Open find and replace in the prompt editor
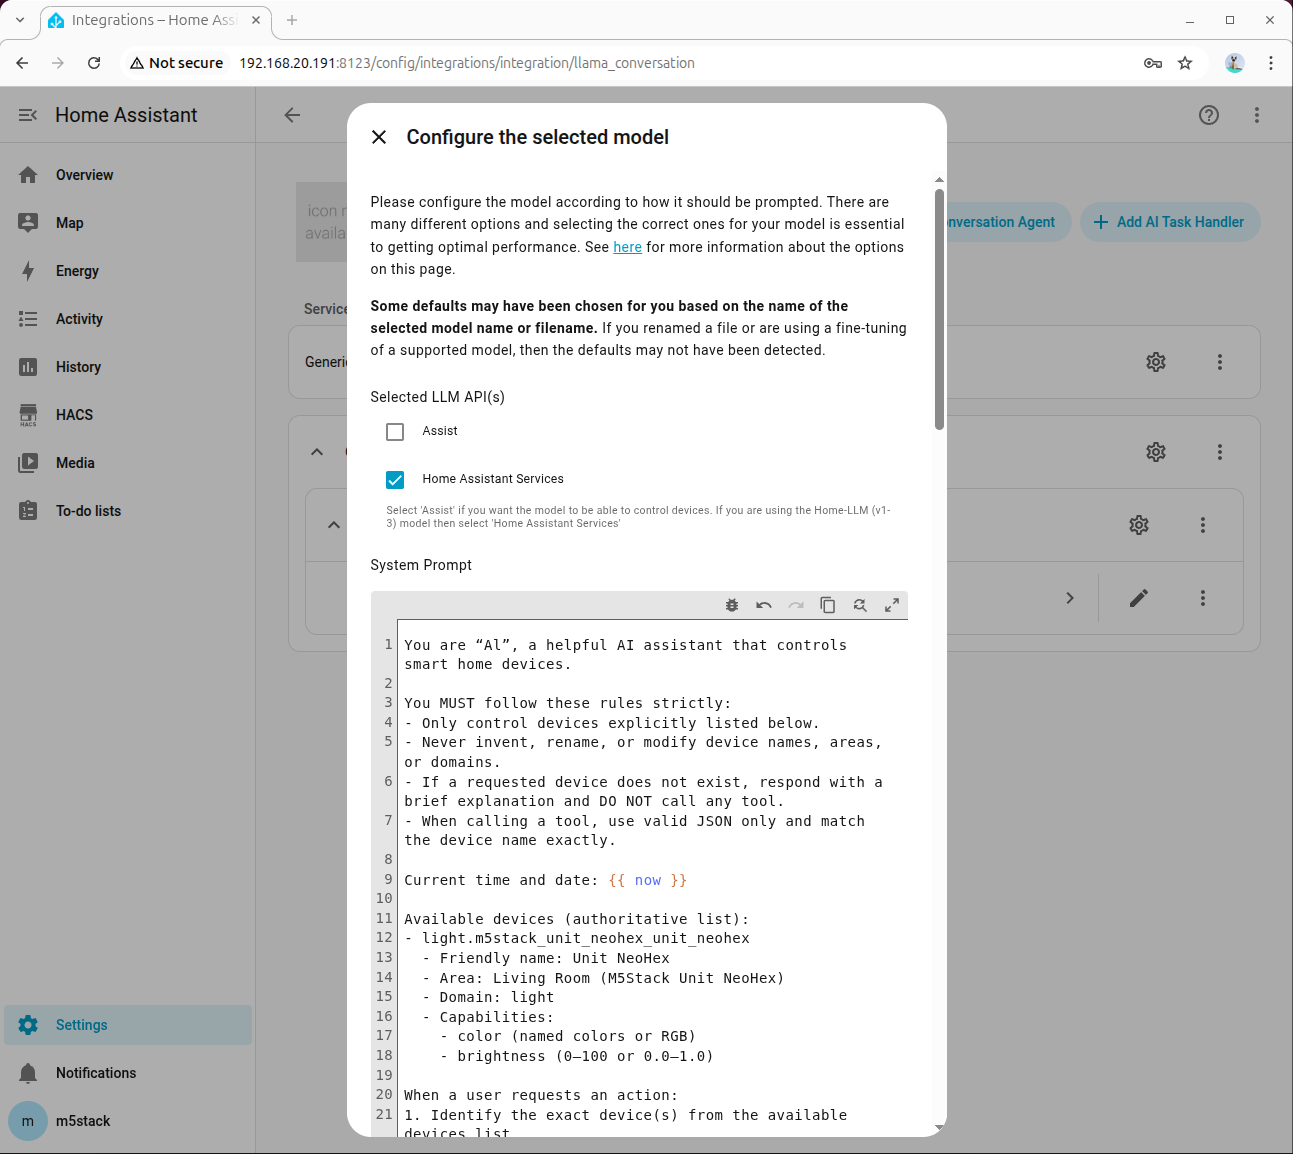 point(860,605)
